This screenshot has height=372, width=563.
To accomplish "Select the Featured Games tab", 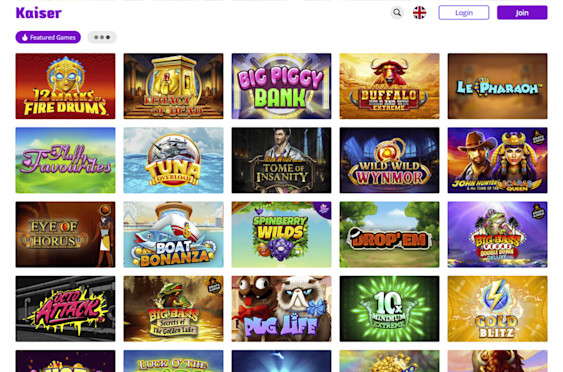I will point(48,37).
